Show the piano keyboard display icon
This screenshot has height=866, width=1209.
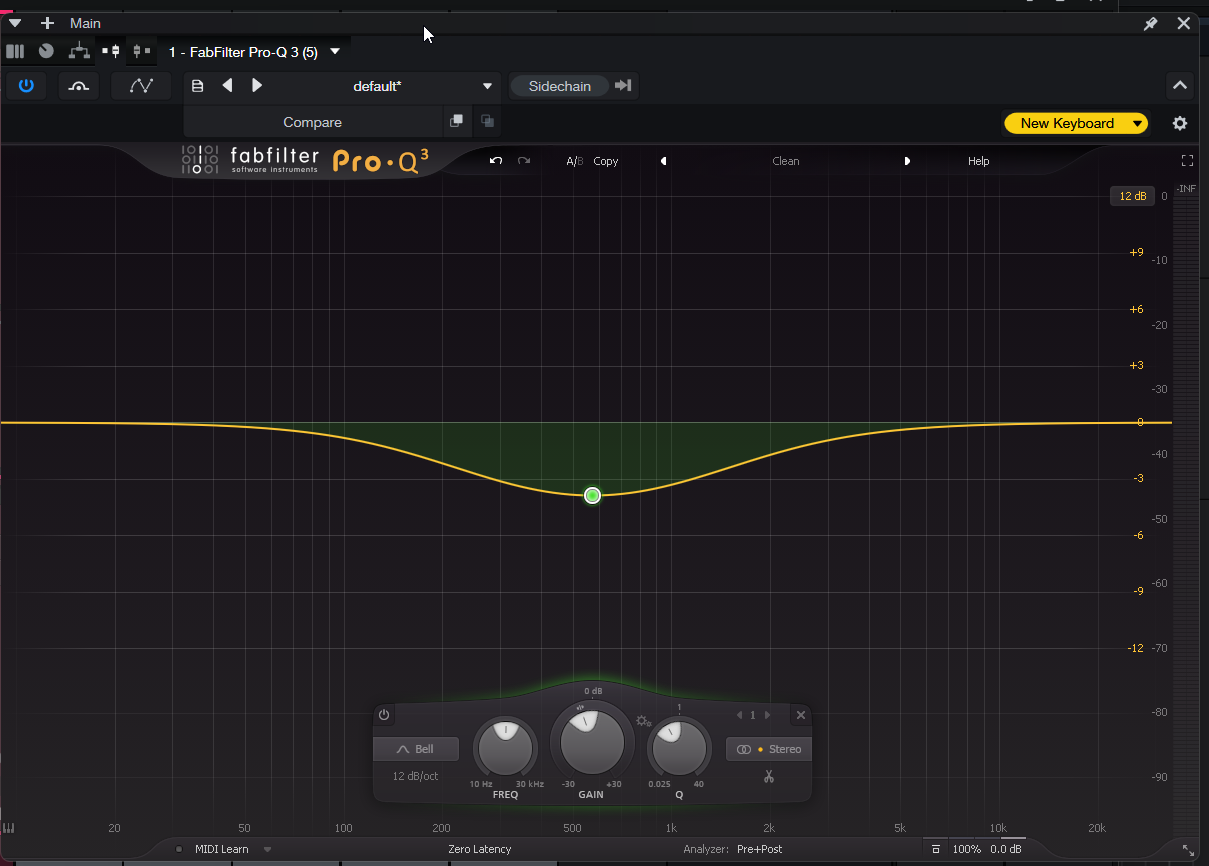pos(9,828)
